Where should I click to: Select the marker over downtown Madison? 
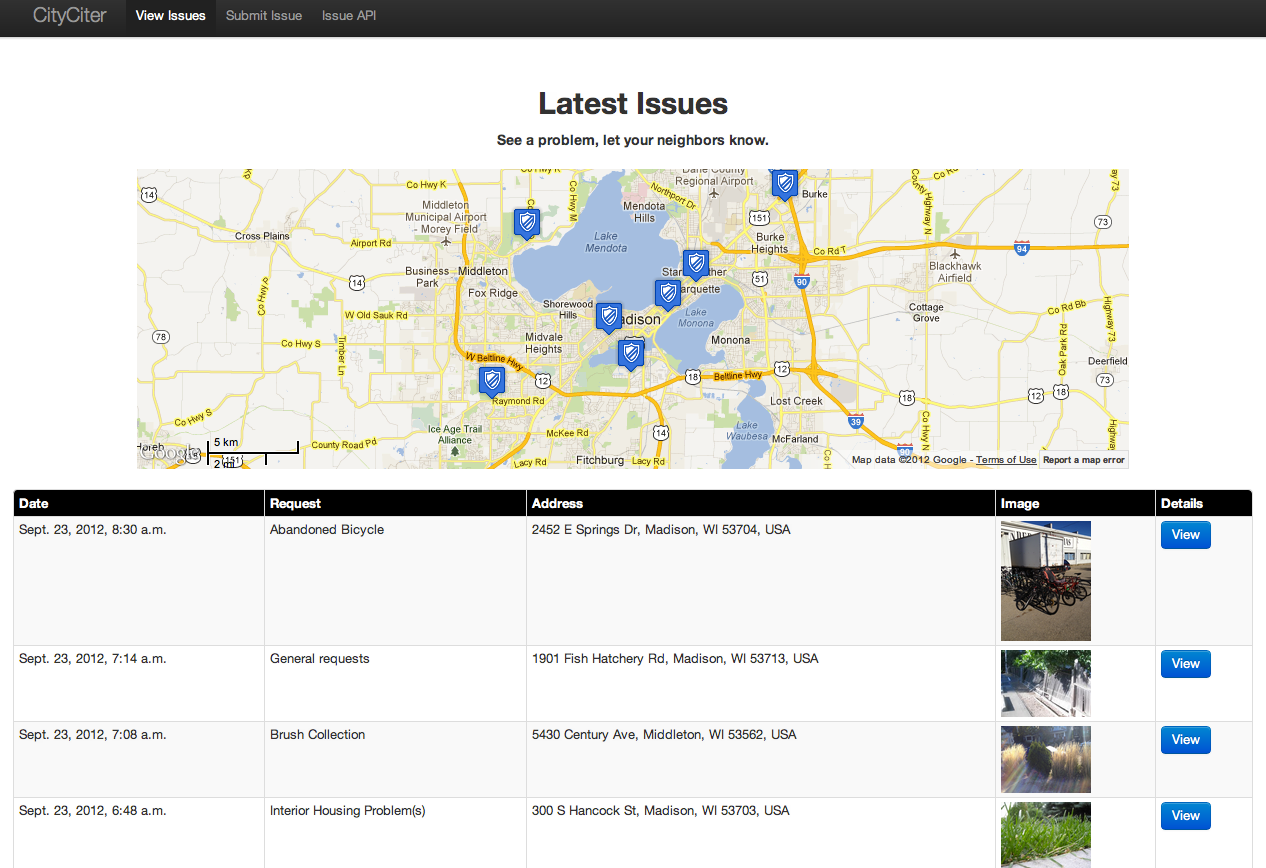[x=608, y=317]
